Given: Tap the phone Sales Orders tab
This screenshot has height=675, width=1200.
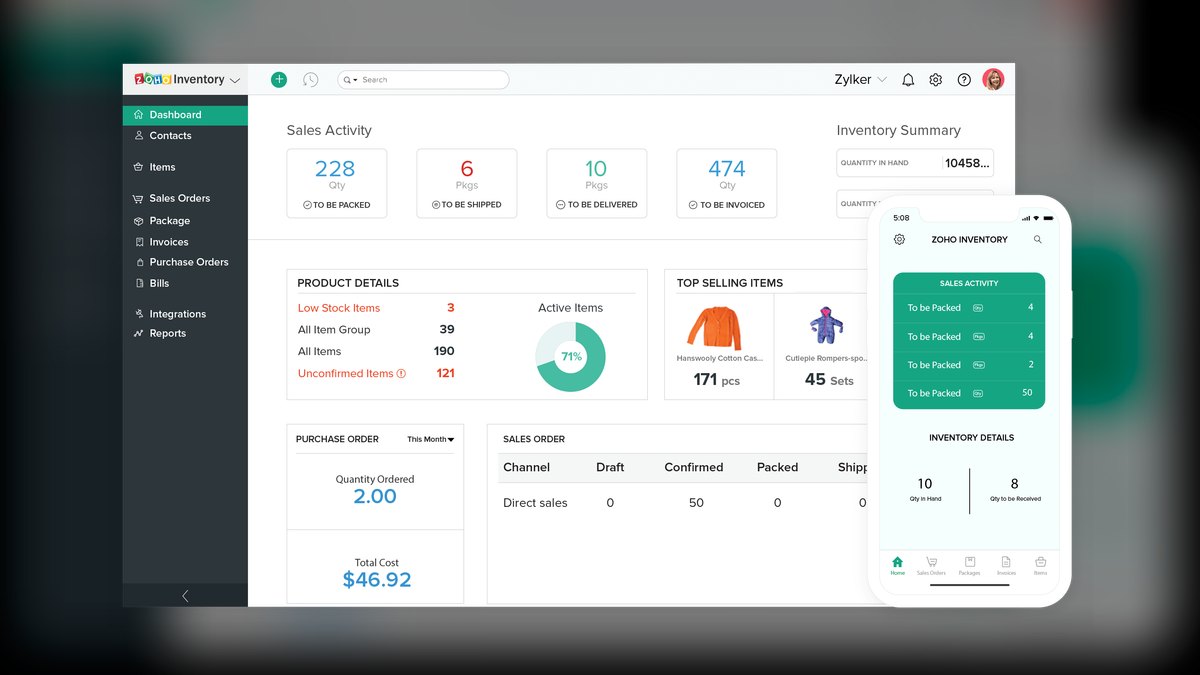Looking at the screenshot, I should [x=931, y=565].
